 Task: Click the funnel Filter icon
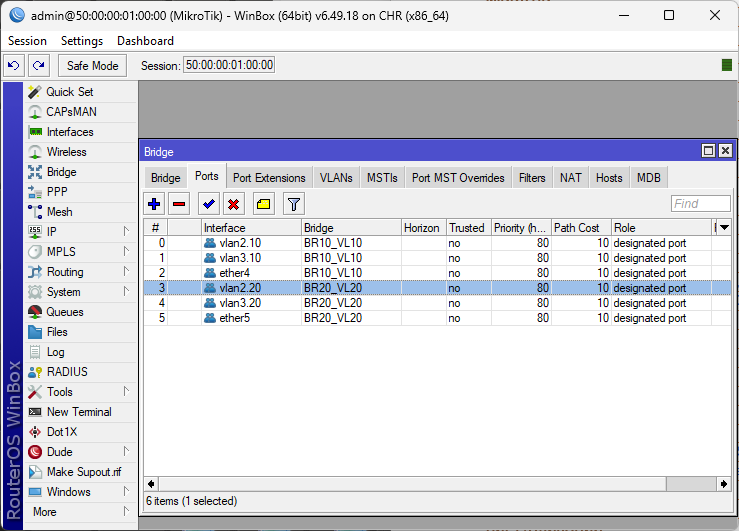point(293,204)
